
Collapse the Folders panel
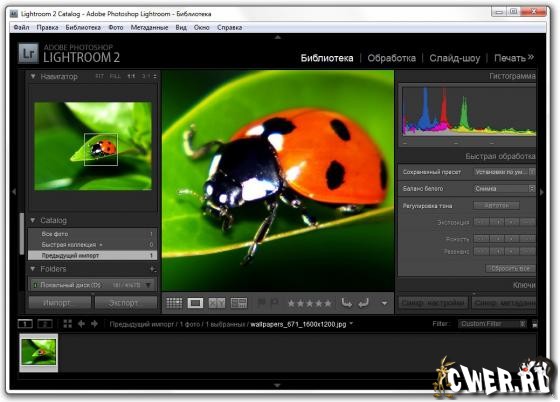tap(33, 269)
